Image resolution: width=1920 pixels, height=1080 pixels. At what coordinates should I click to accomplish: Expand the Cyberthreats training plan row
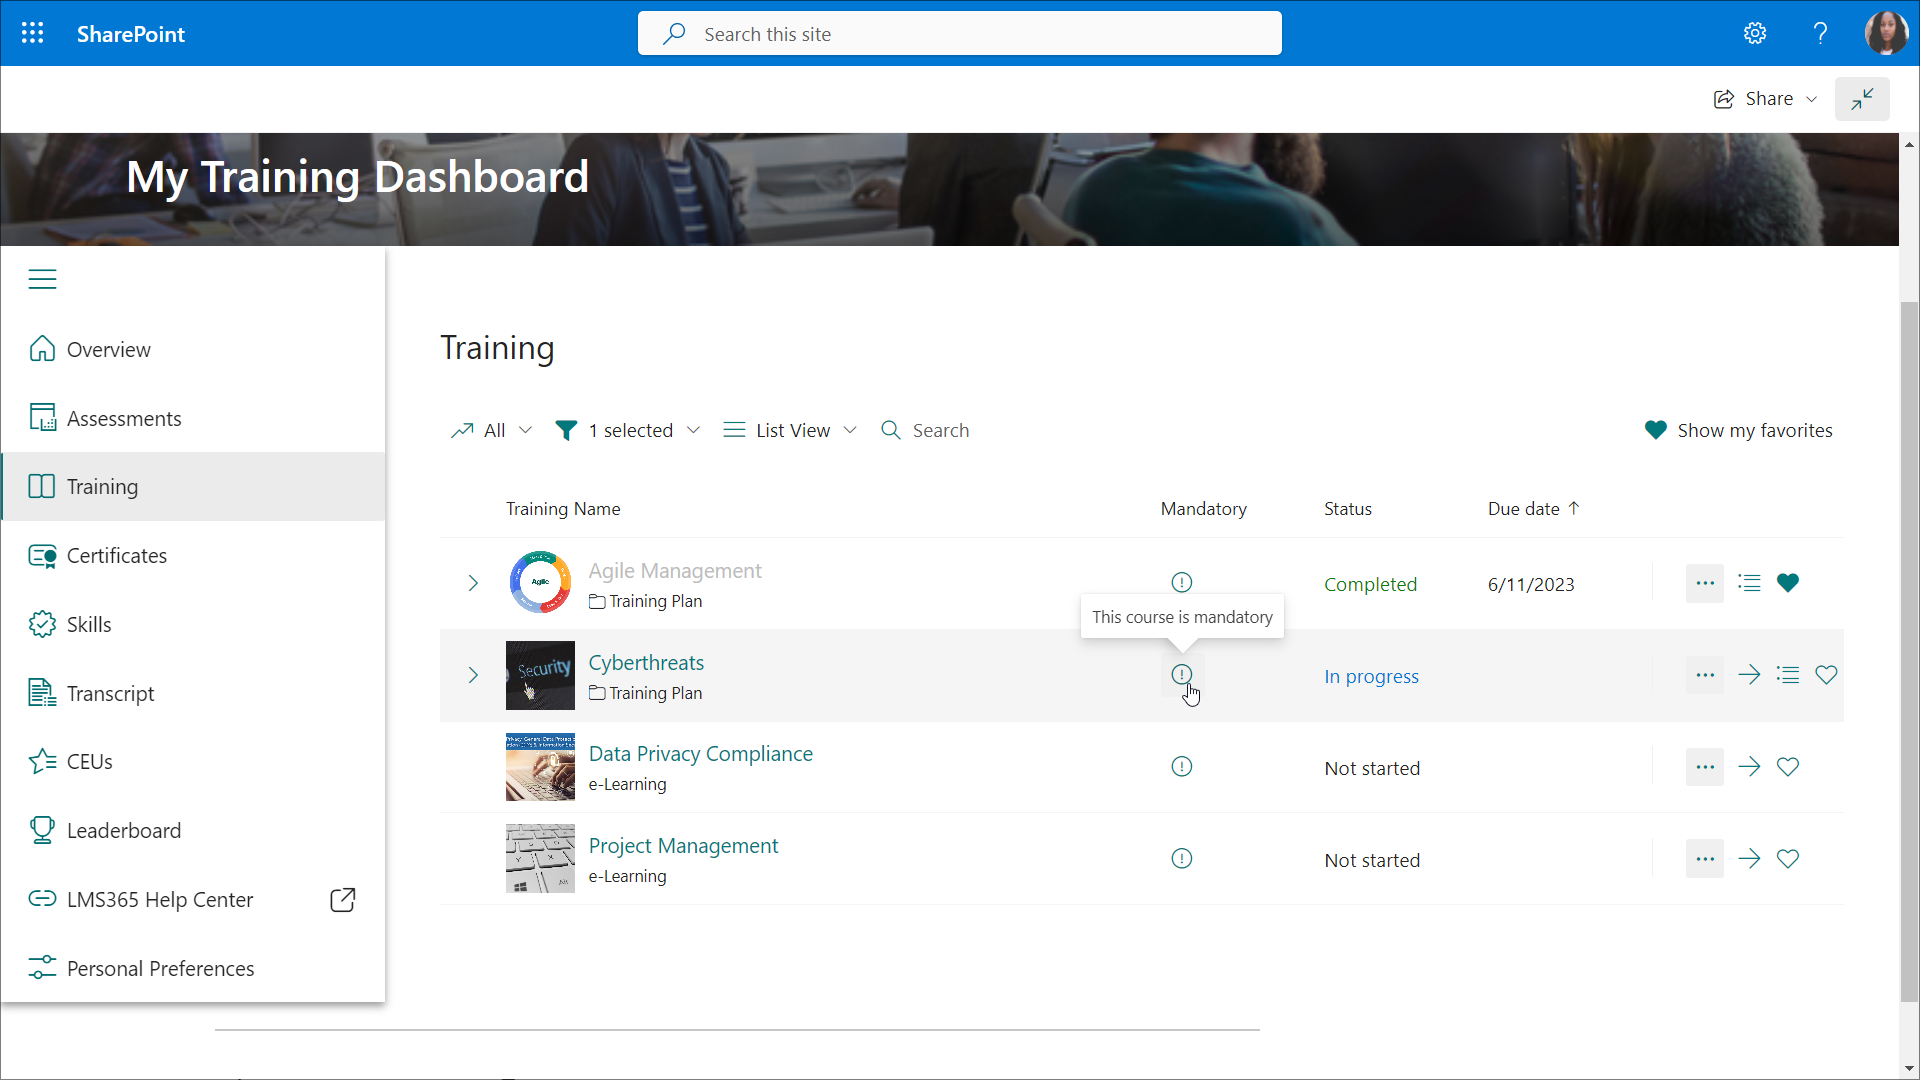473,675
